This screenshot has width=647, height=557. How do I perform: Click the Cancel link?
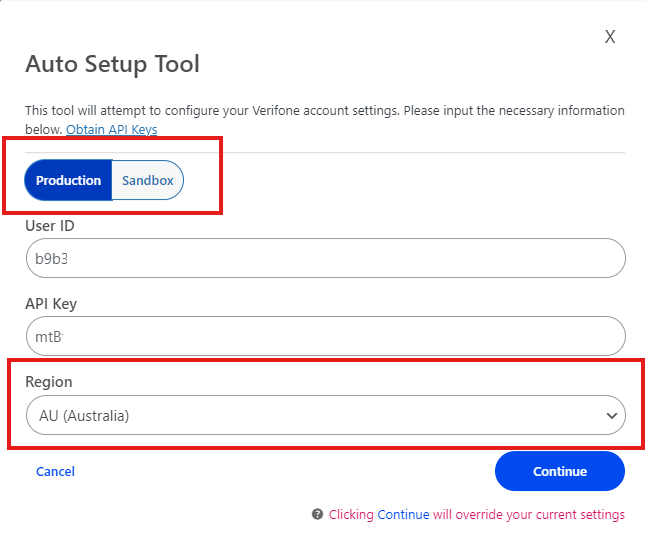(x=55, y=471)
